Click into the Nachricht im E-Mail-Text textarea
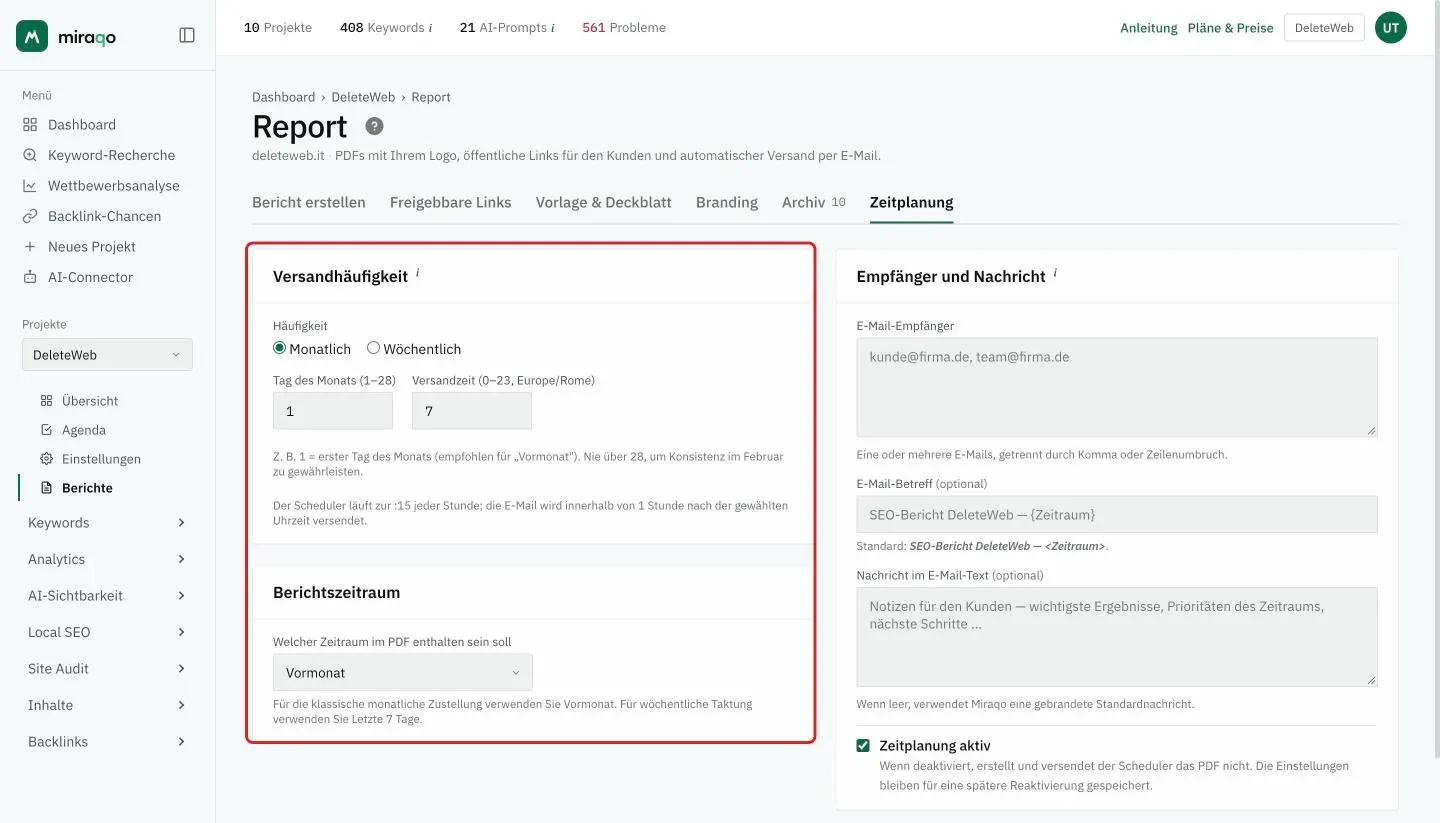This screenshot has height=823, width=1440. tap(1117, 637)
